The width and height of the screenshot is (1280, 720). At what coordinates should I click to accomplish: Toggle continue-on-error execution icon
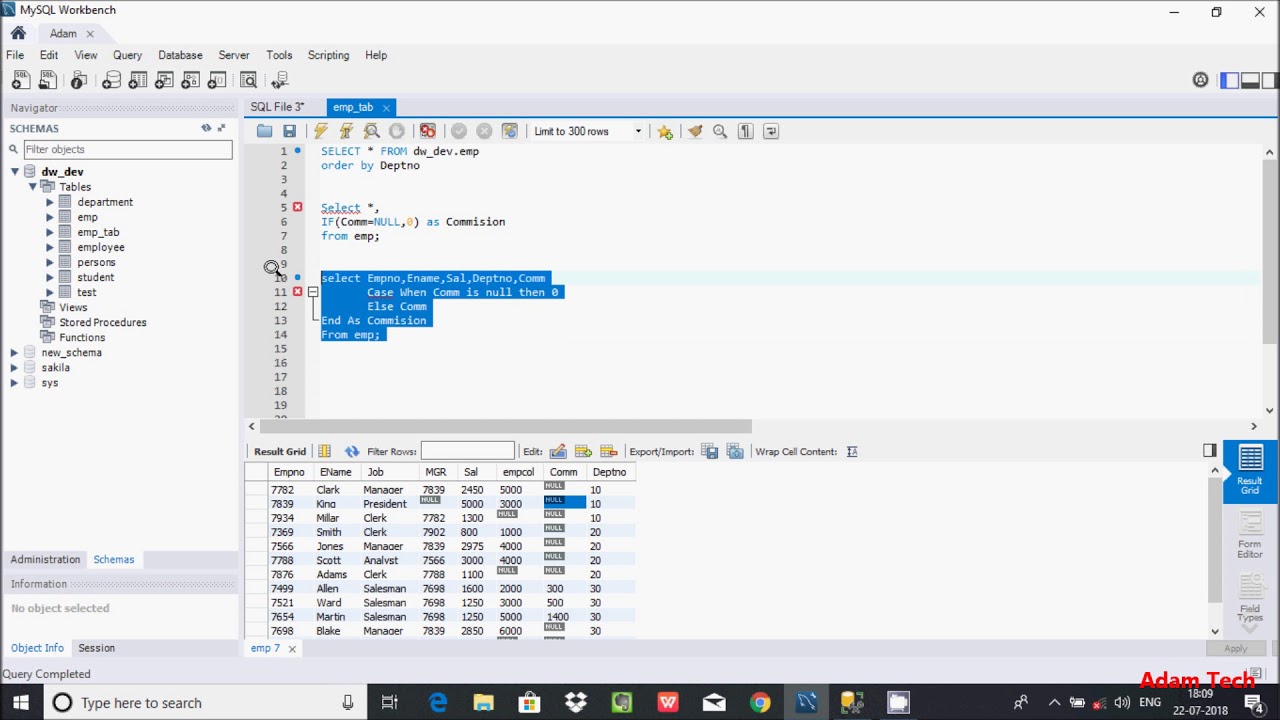coord(428,131)
